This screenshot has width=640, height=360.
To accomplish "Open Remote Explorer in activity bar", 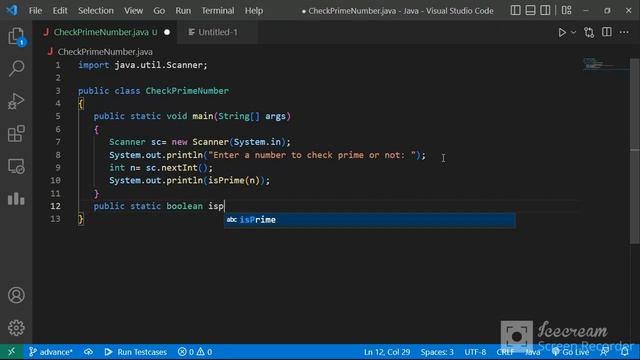I will click(x=16, y=166).
